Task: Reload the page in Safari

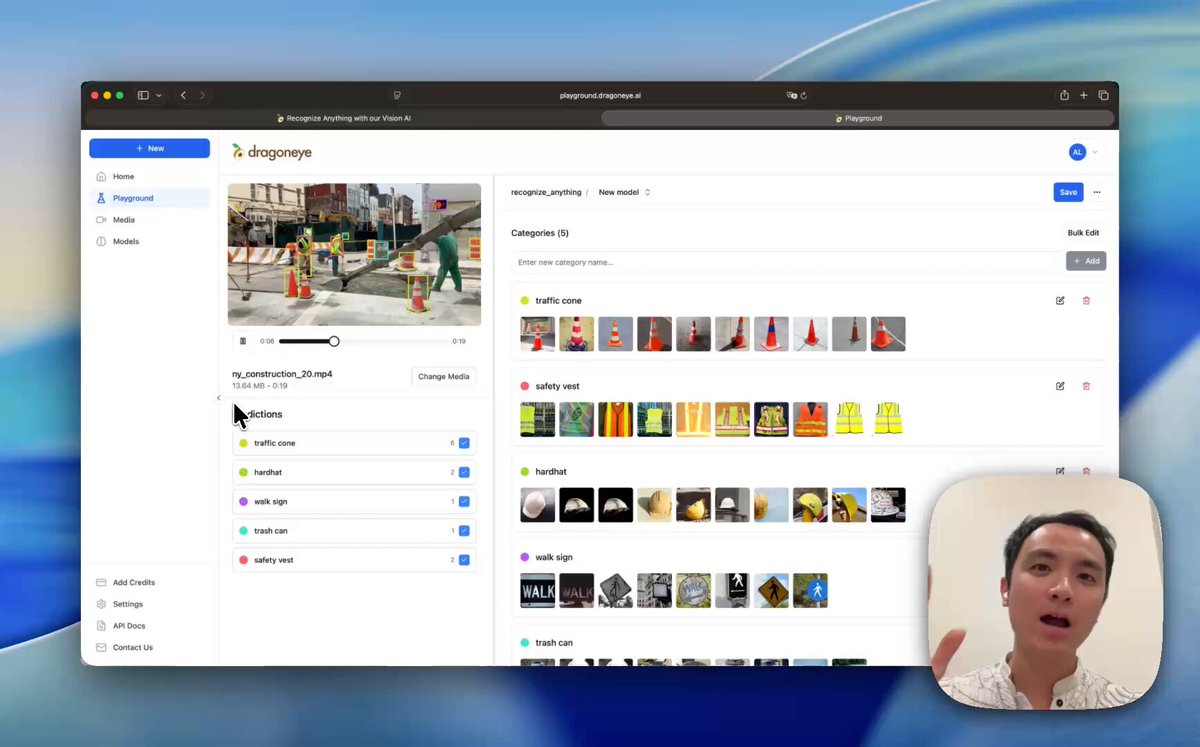Action: tap(803, 95)
